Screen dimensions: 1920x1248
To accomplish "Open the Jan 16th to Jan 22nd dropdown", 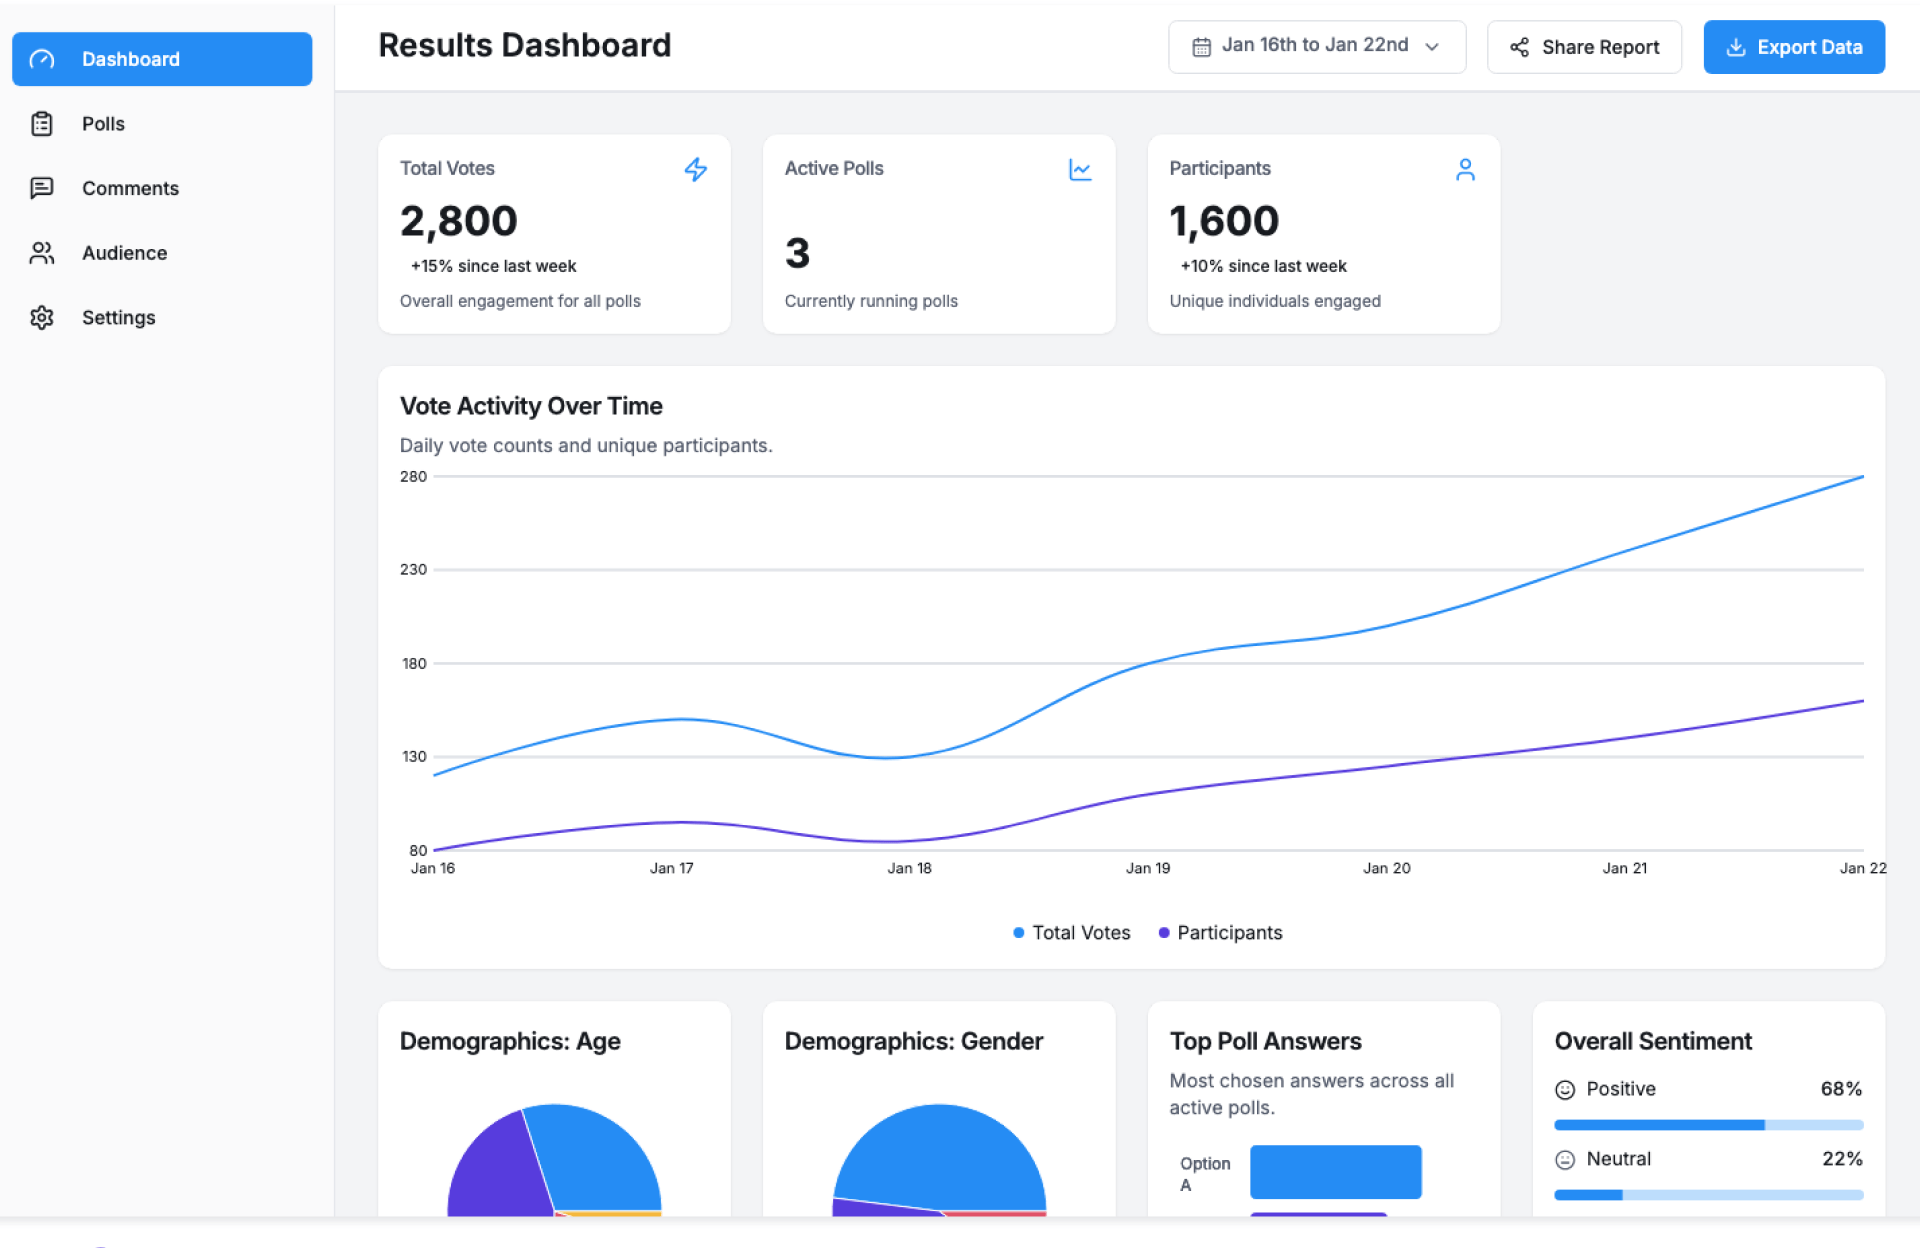I will click(x=1315, y=46).
